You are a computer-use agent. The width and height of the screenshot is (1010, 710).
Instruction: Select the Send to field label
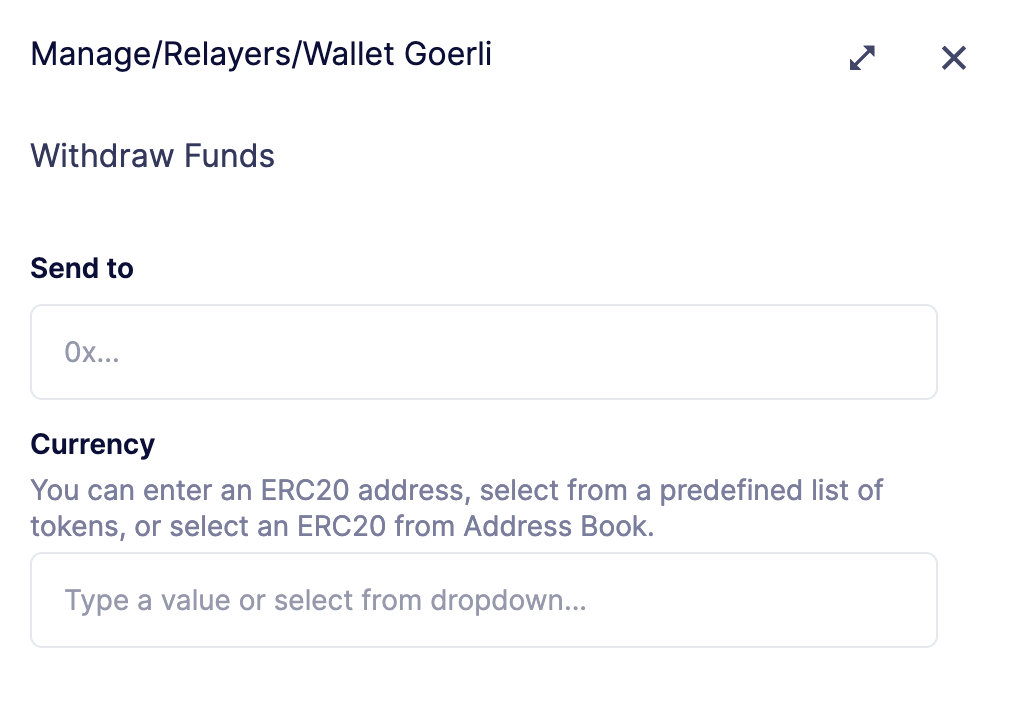[x=82, y=268]
